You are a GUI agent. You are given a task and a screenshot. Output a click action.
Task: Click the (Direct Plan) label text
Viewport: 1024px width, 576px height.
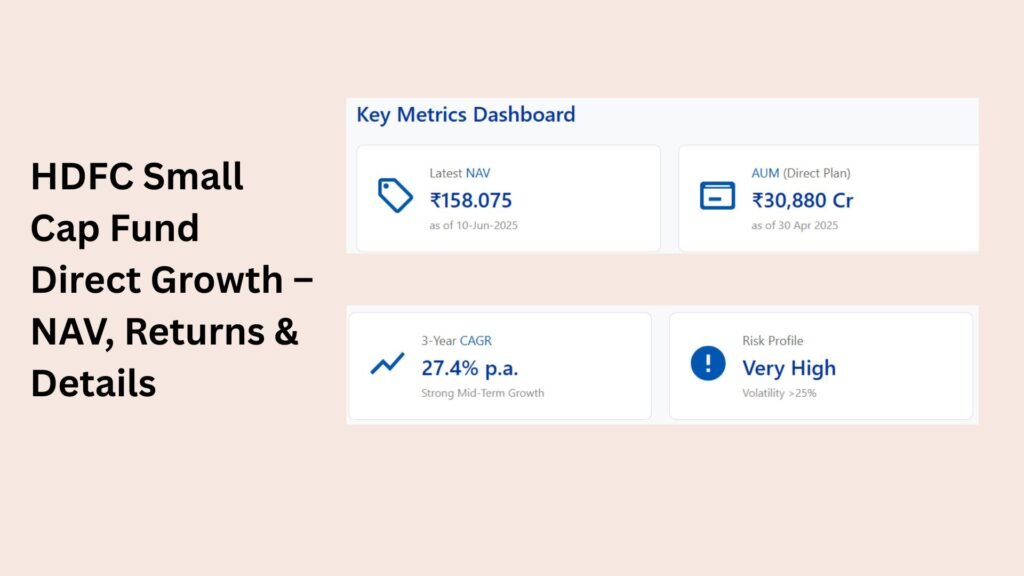click(817, 173)
